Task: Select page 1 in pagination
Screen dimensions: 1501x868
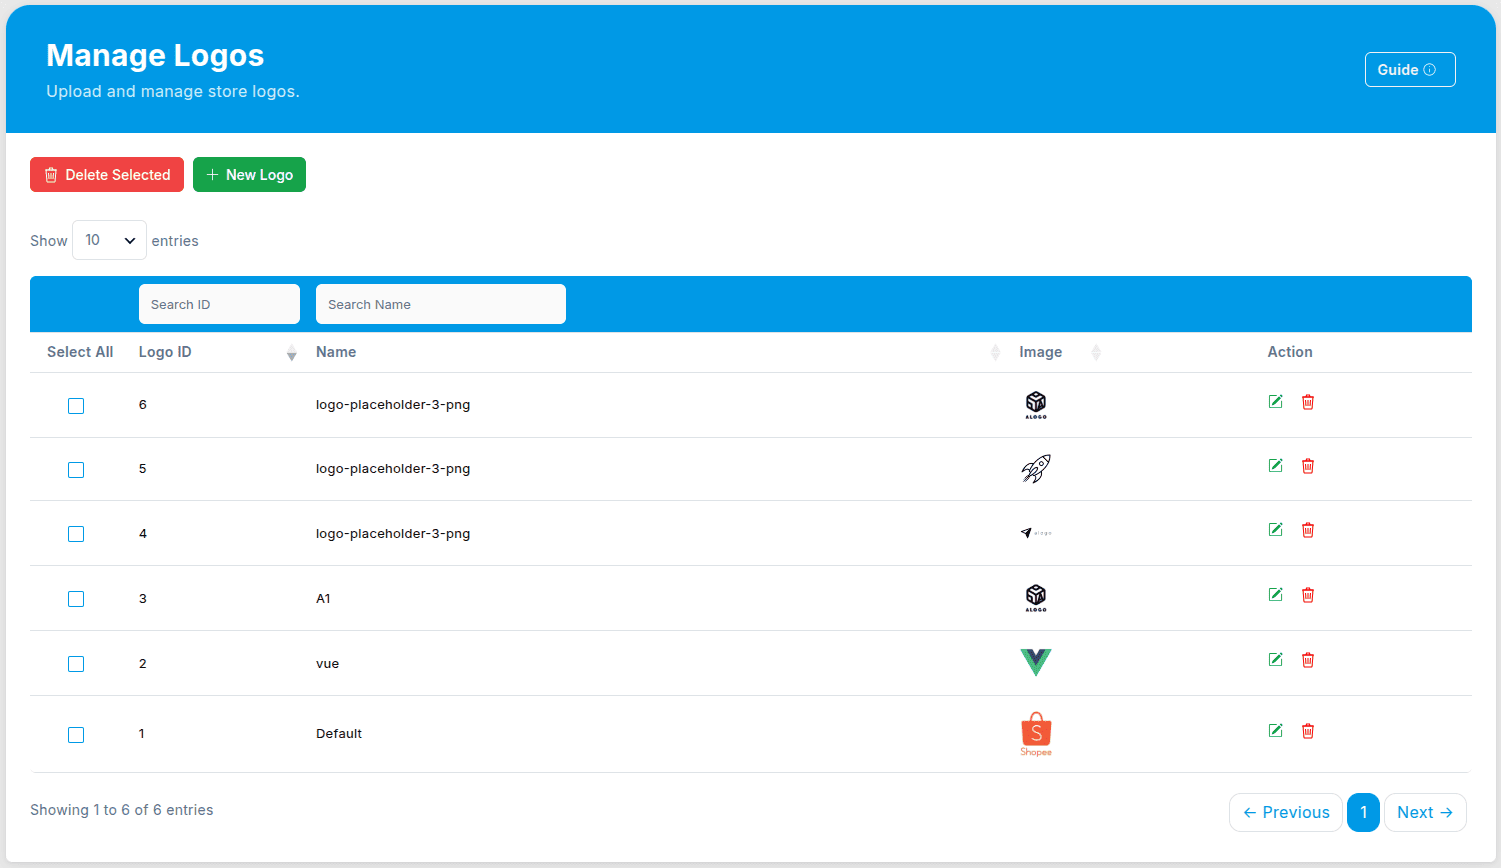Action: point(1363,812)
